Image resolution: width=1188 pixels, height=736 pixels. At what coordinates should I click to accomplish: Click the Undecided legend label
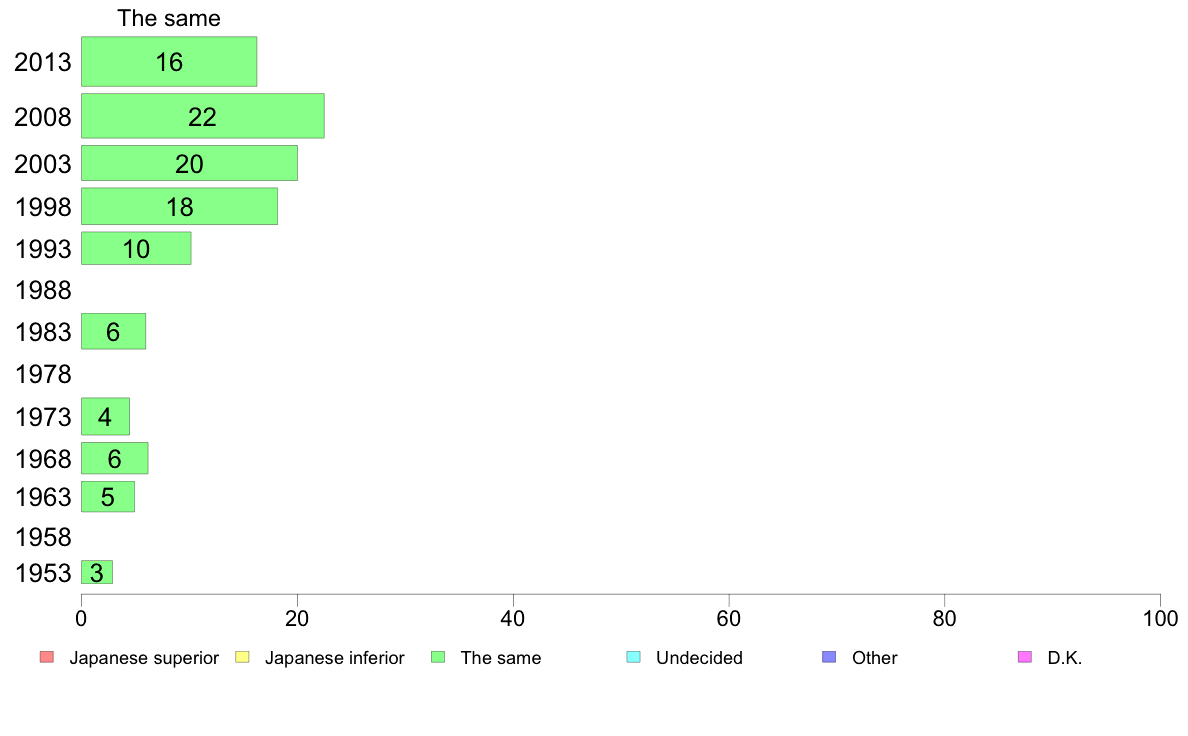click(x=699, y=657)
